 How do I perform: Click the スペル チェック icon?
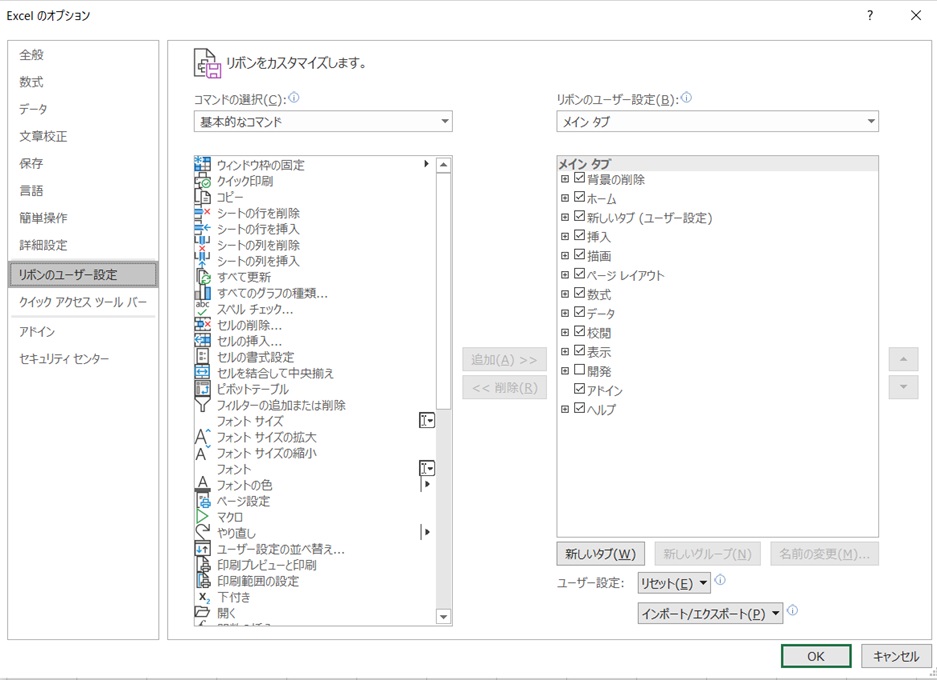[203, 309]
